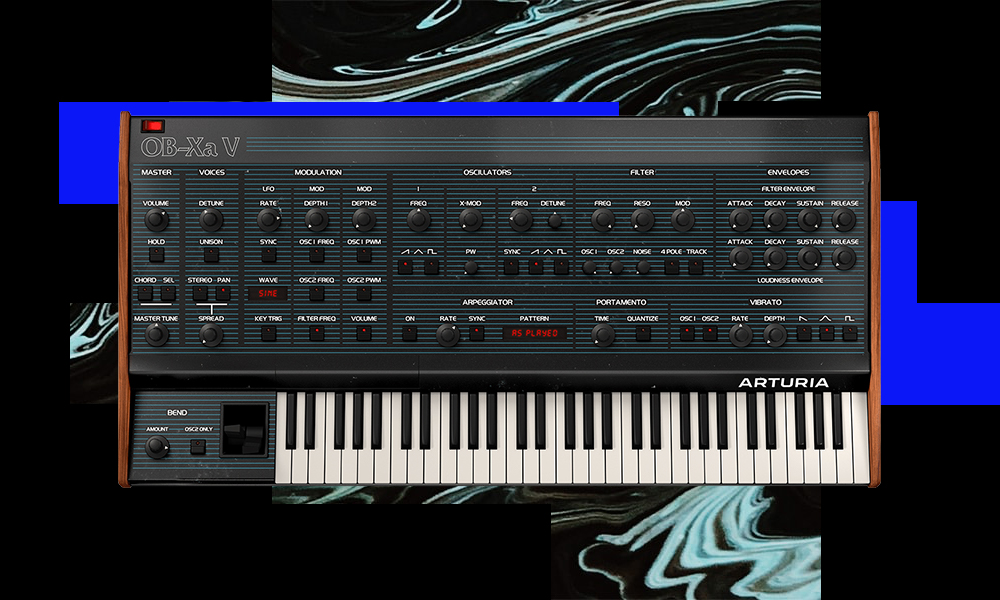
Task: Toggle the filter Track button
Action: click(696, 267)
